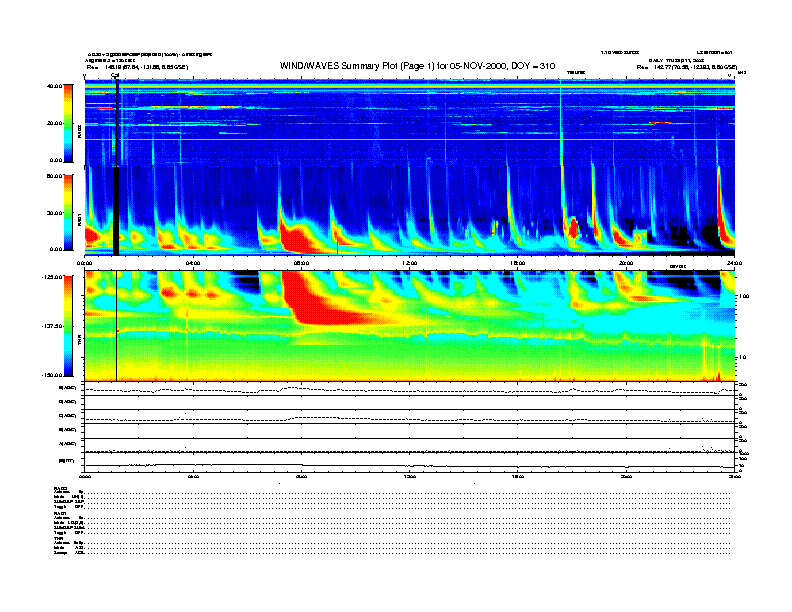Image resolution: width=792 pixels, height=612 pixels.
Task: Click the -137.50 label on TNR color scale
Action: pos(52,326)
